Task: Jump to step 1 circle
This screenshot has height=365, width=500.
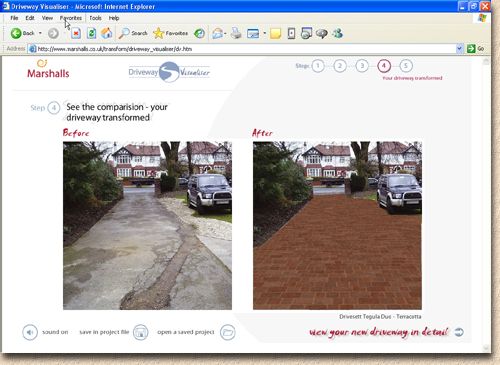Action: (x=318, y=66)
